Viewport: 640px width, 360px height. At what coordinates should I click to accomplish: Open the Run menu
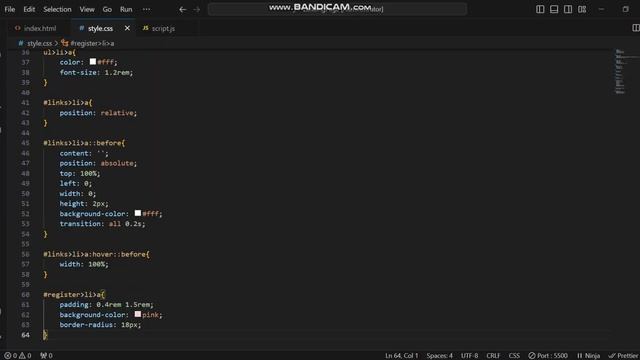click(x=126, y=9)
